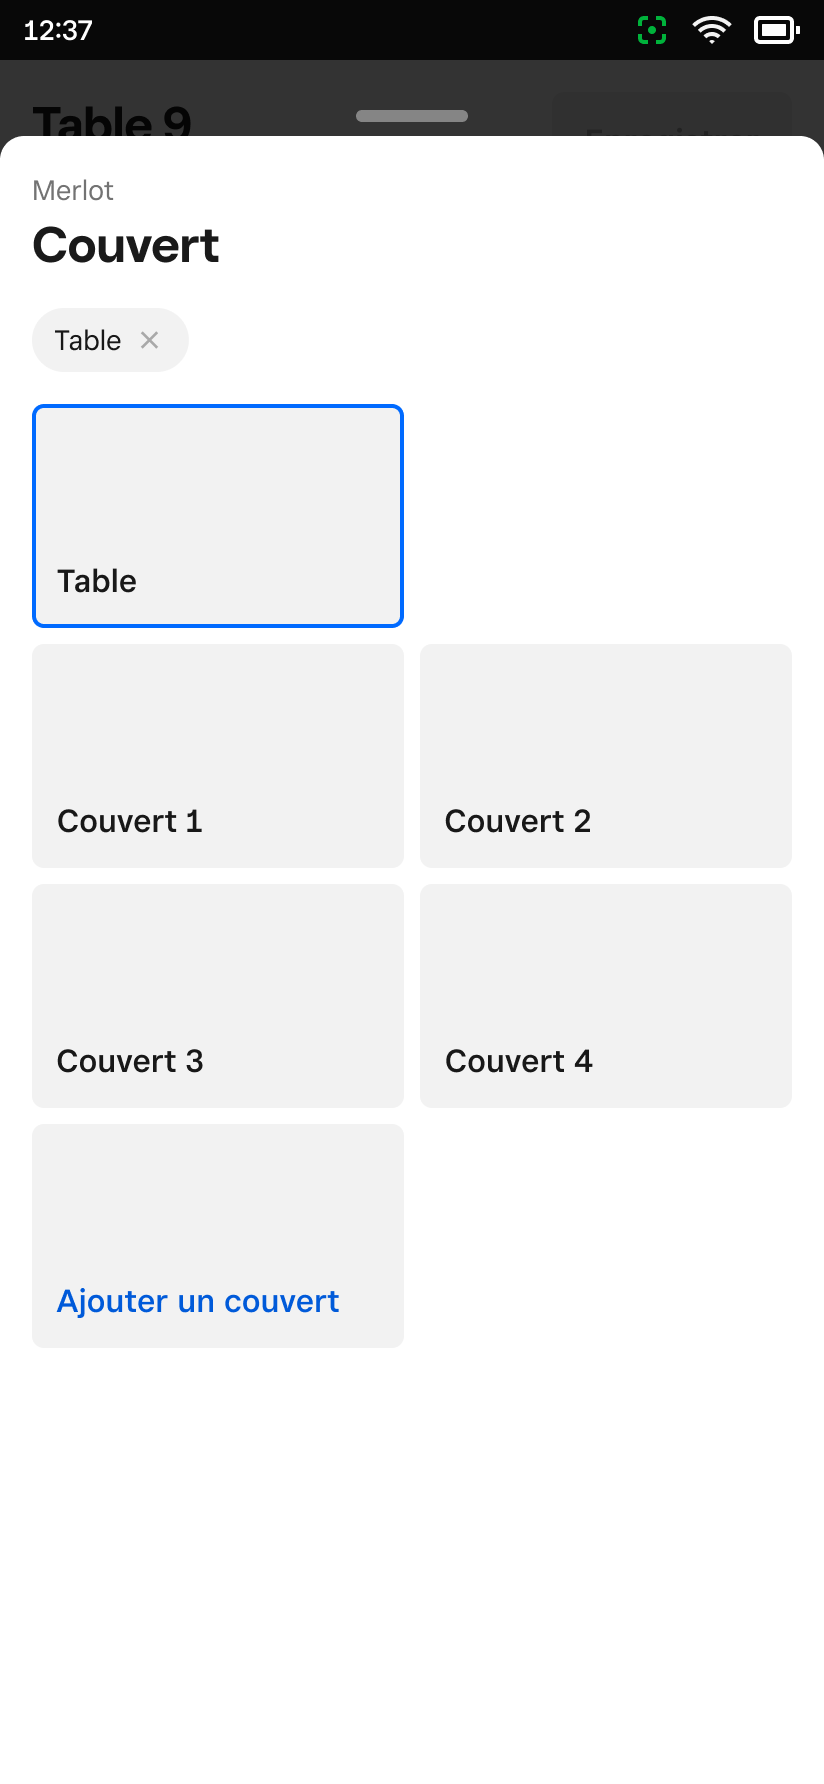Tap the dimmed Table 9 title behind sheet

(112, 120)
